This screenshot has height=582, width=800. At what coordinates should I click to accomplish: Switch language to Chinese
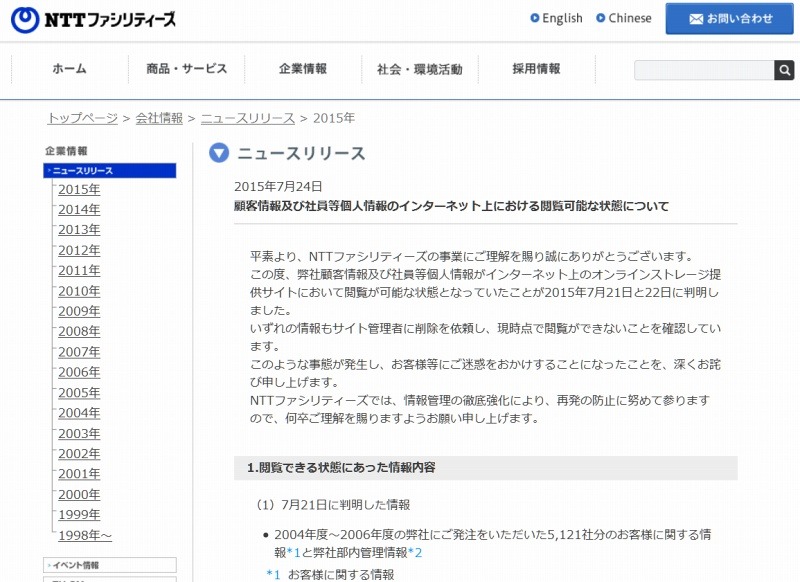click(x=630, y=18)
